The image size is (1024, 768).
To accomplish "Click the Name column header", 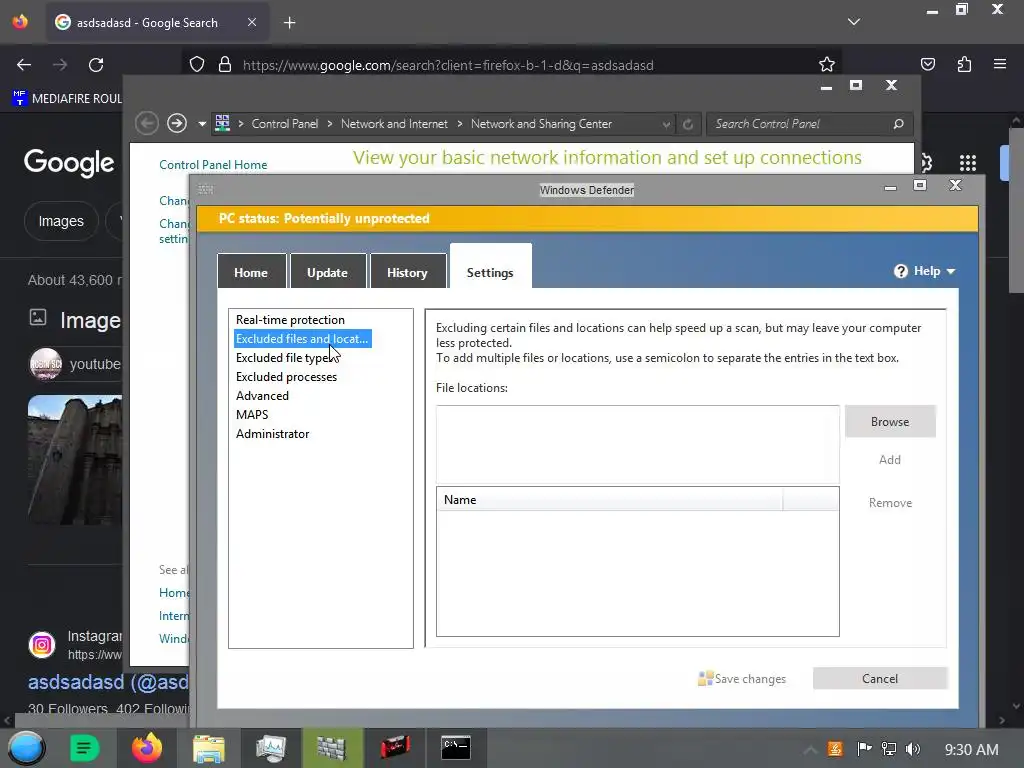I will (x=609, y=500).
